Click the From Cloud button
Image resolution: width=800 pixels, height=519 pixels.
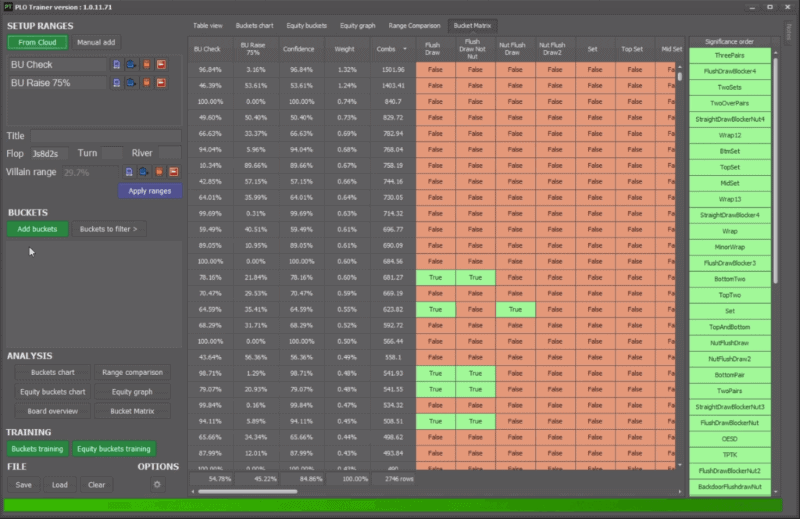click(x=37, y=42)
